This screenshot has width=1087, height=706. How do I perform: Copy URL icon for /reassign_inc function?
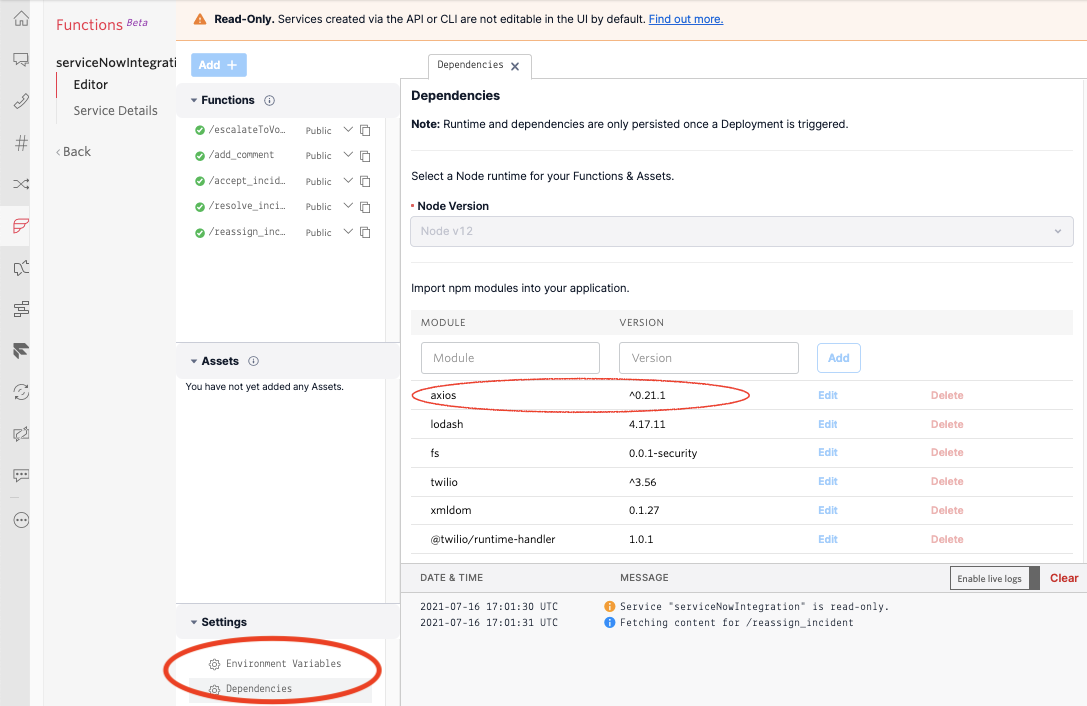click(x=365, y=232)
